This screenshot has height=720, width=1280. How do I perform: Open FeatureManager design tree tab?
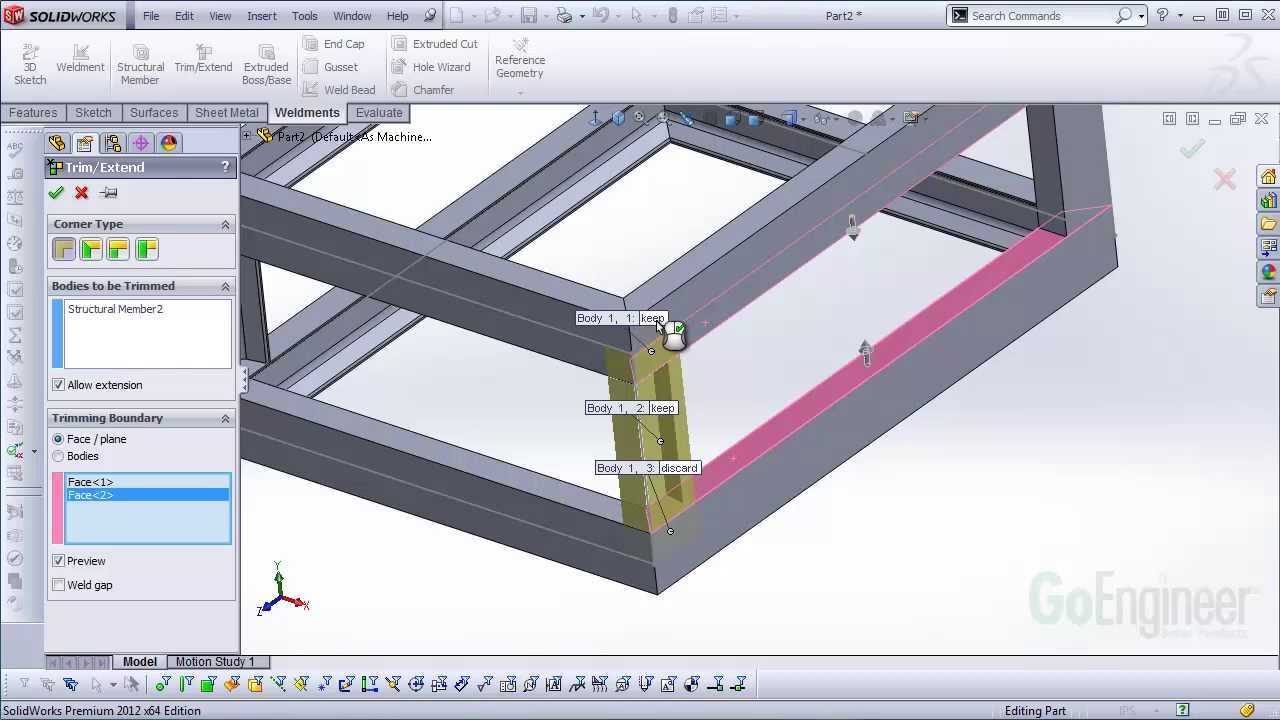click(57, 143)
